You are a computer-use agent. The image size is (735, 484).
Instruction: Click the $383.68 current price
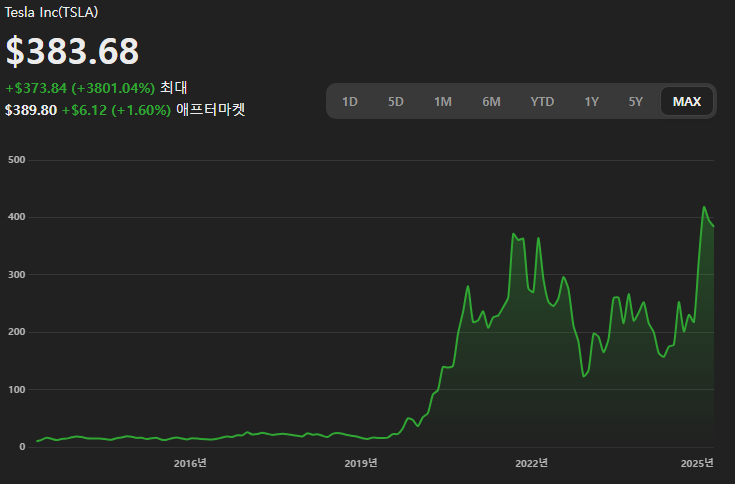pos(72,51)
